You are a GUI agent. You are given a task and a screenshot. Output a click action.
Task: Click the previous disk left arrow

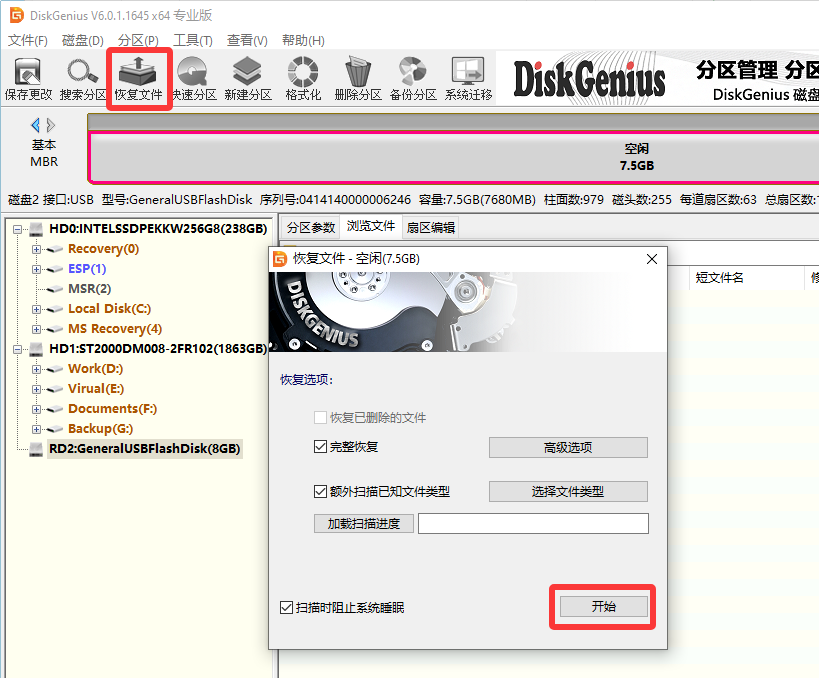pos(36,125)
